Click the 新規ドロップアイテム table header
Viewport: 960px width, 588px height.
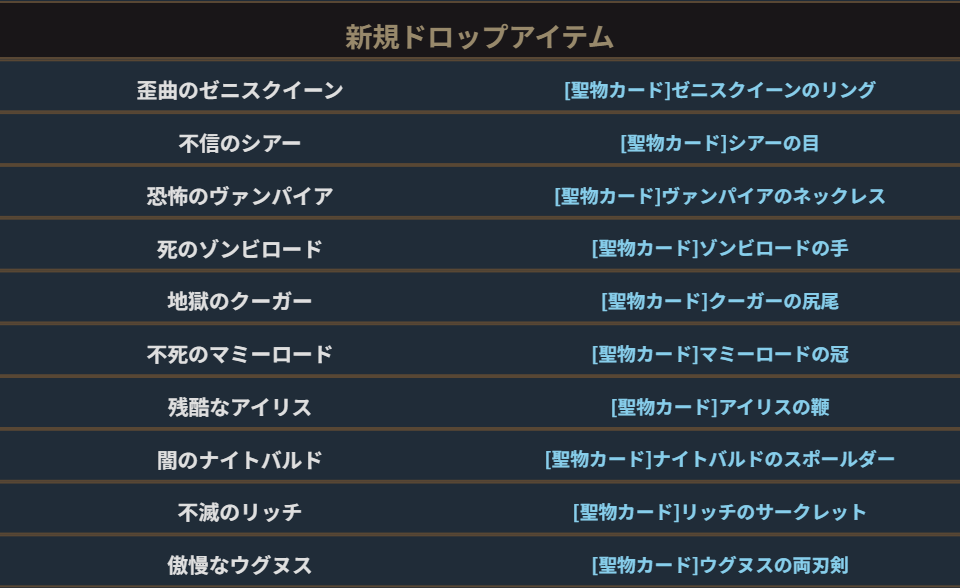coord(479,37)
